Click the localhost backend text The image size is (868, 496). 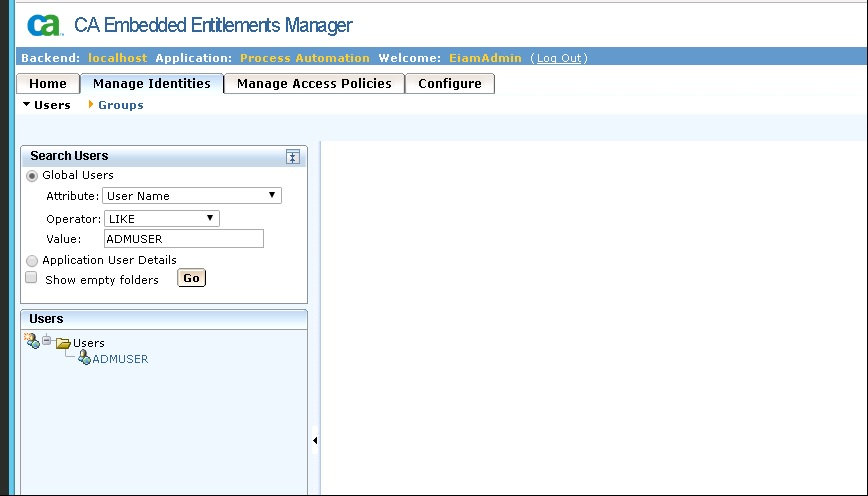click(118, 58)
